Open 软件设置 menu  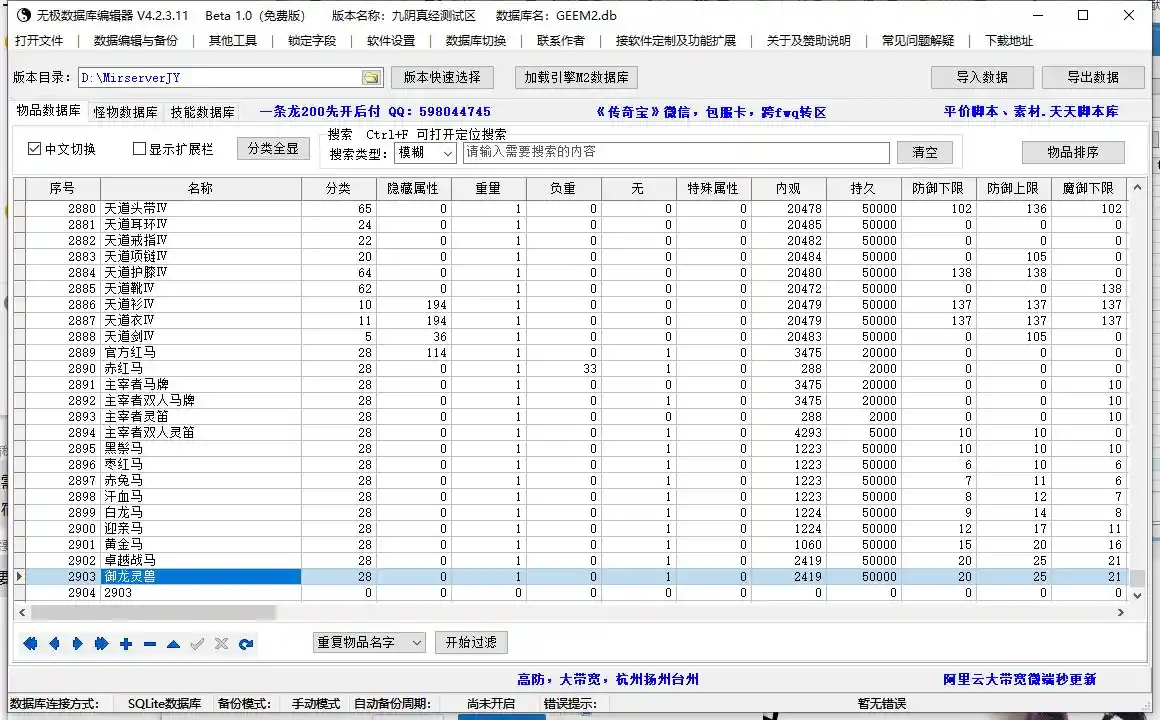point(391,41)
